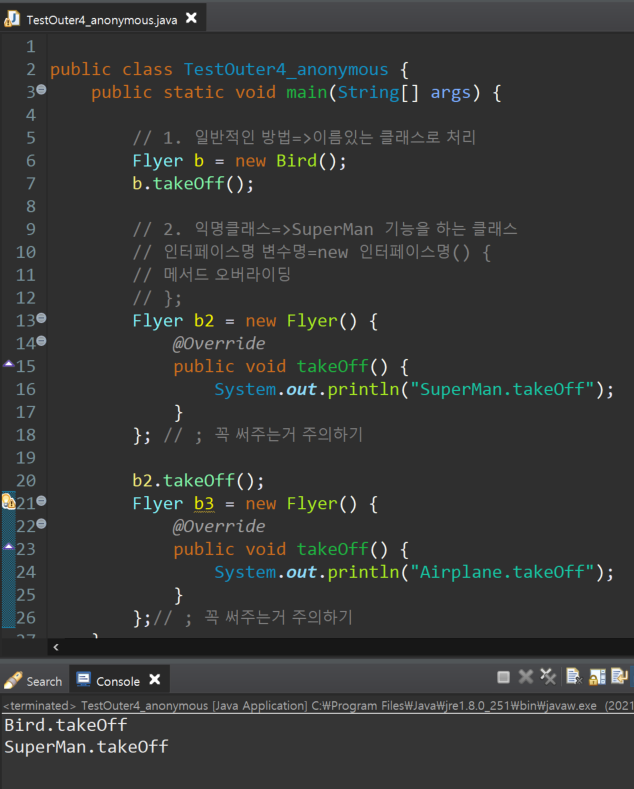Screen dimensions: 634x789
Task: Click the b2.takeOff() call on line 20
Action: click(198, 481)
